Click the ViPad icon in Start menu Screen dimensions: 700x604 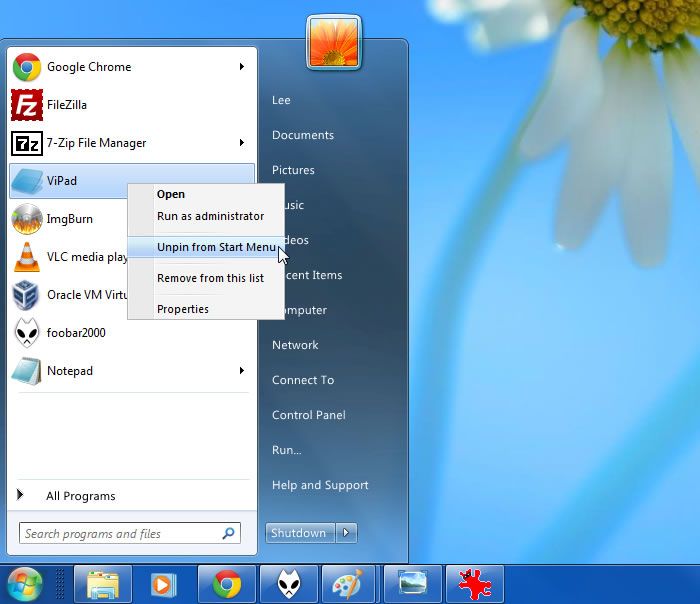27,181
